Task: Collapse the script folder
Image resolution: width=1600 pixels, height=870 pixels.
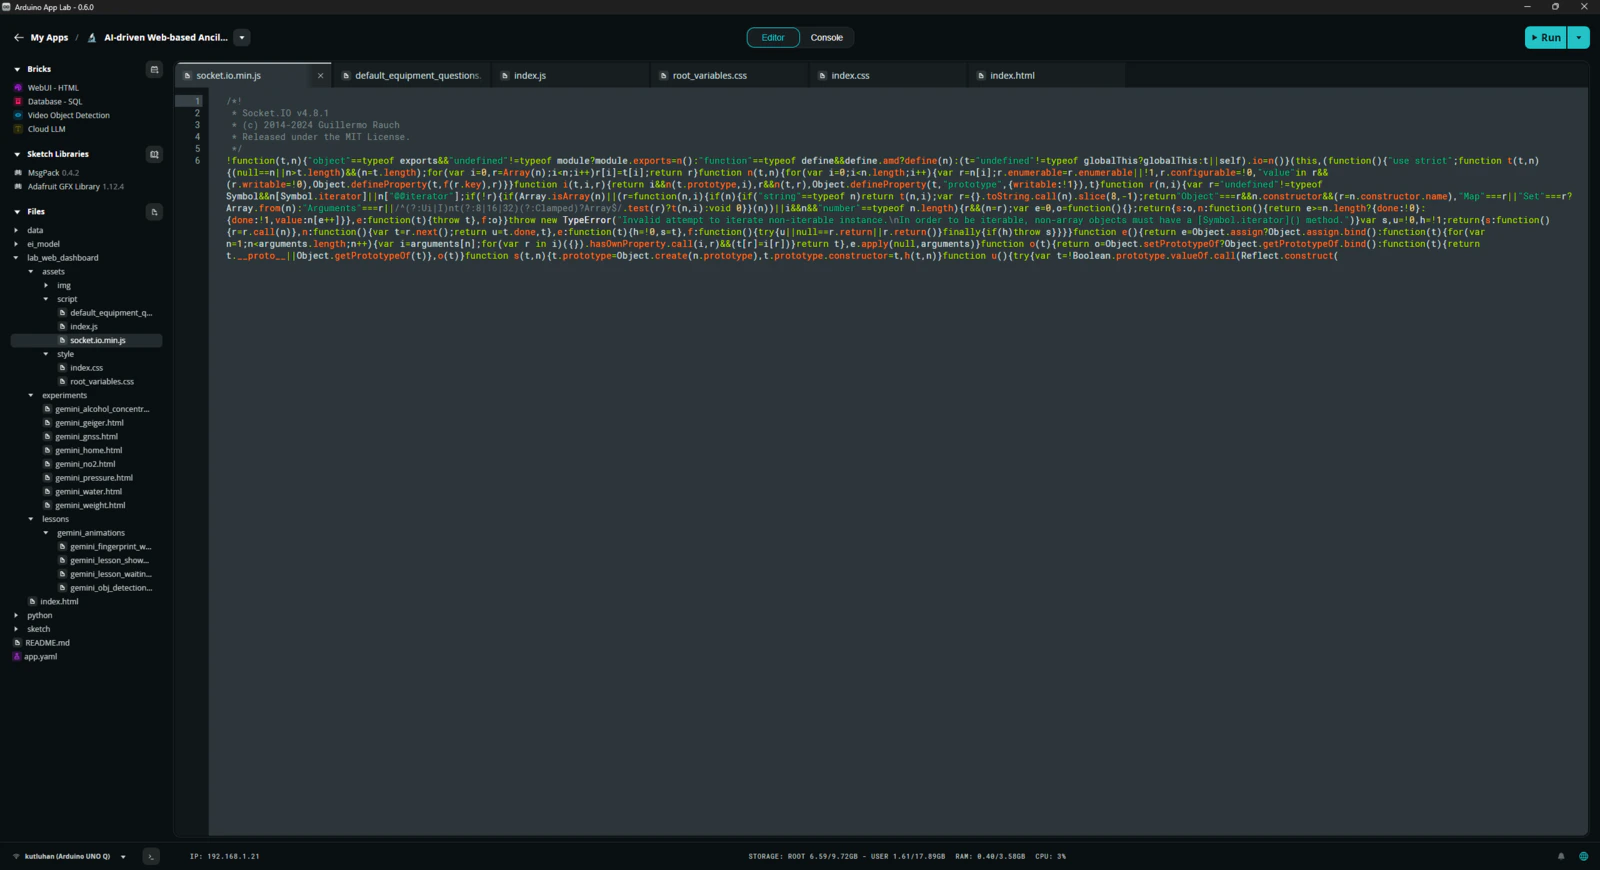Action: pyautogui.click(x=46, y=299)
